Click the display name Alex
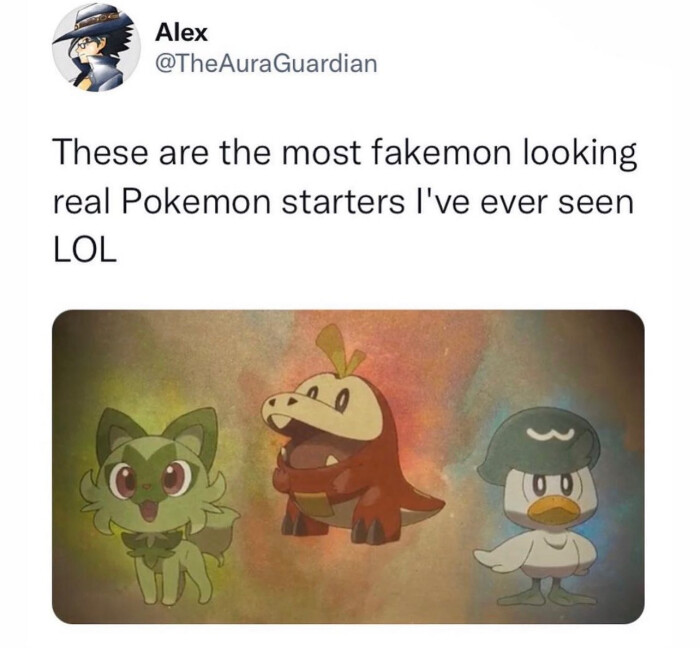Viewport: 700px width, 648px height. point(182,33)
